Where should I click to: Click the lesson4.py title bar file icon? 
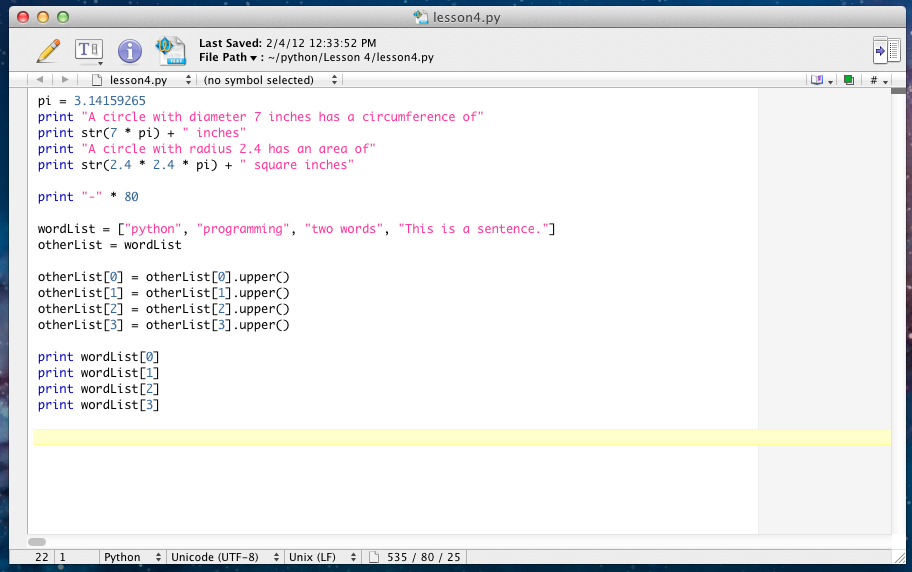coord(421,17)
